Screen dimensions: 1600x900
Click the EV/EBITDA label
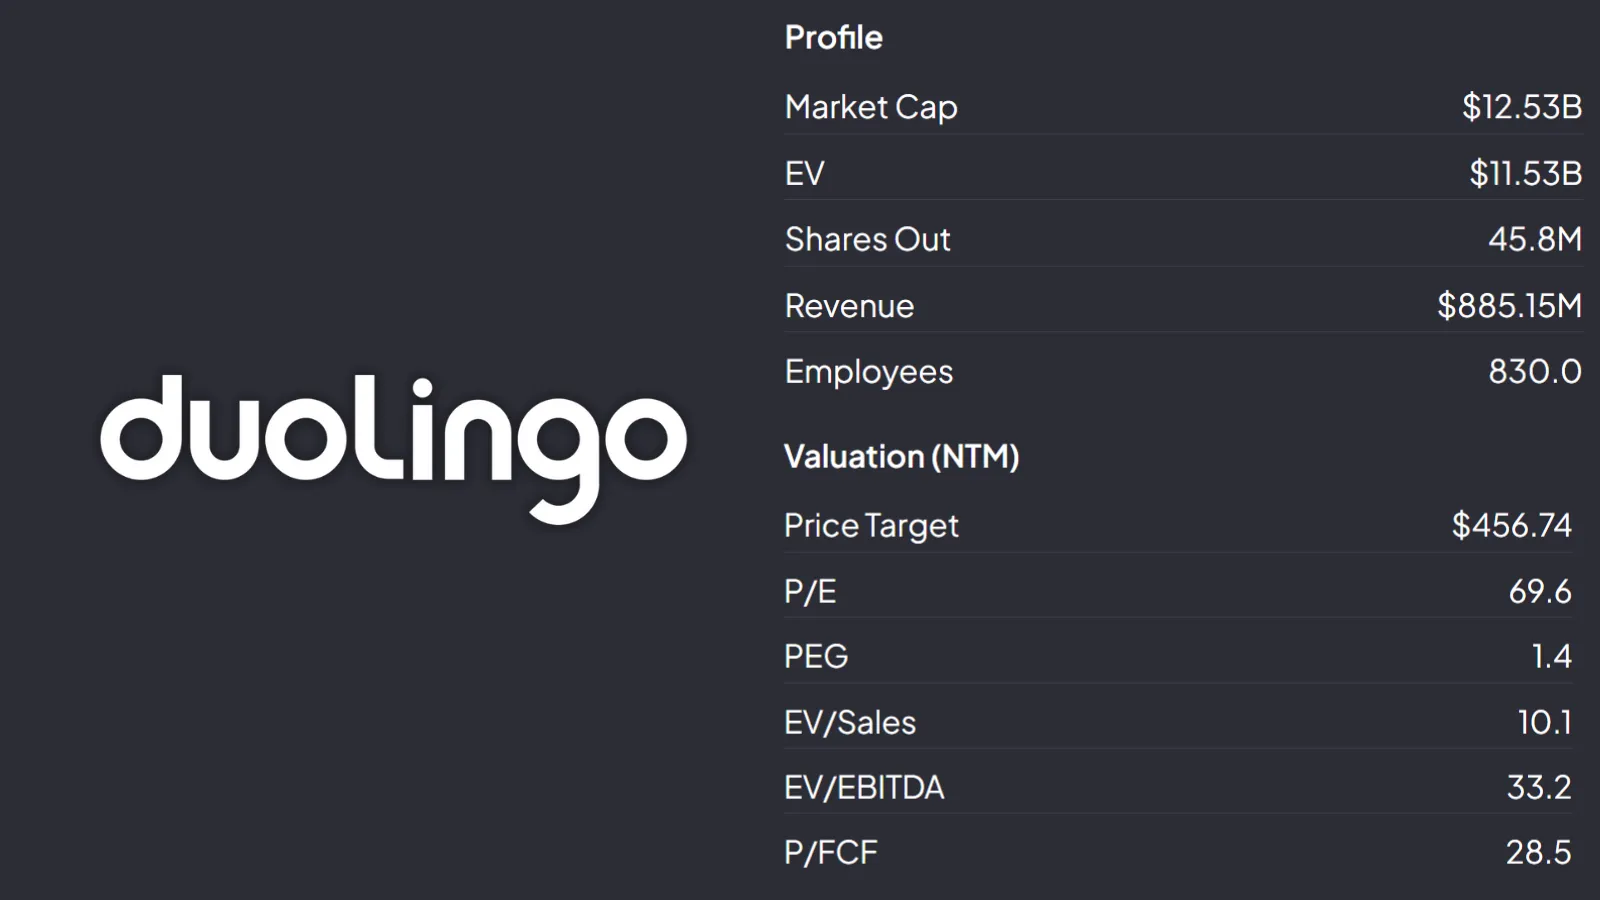click(x=864, y=787)
